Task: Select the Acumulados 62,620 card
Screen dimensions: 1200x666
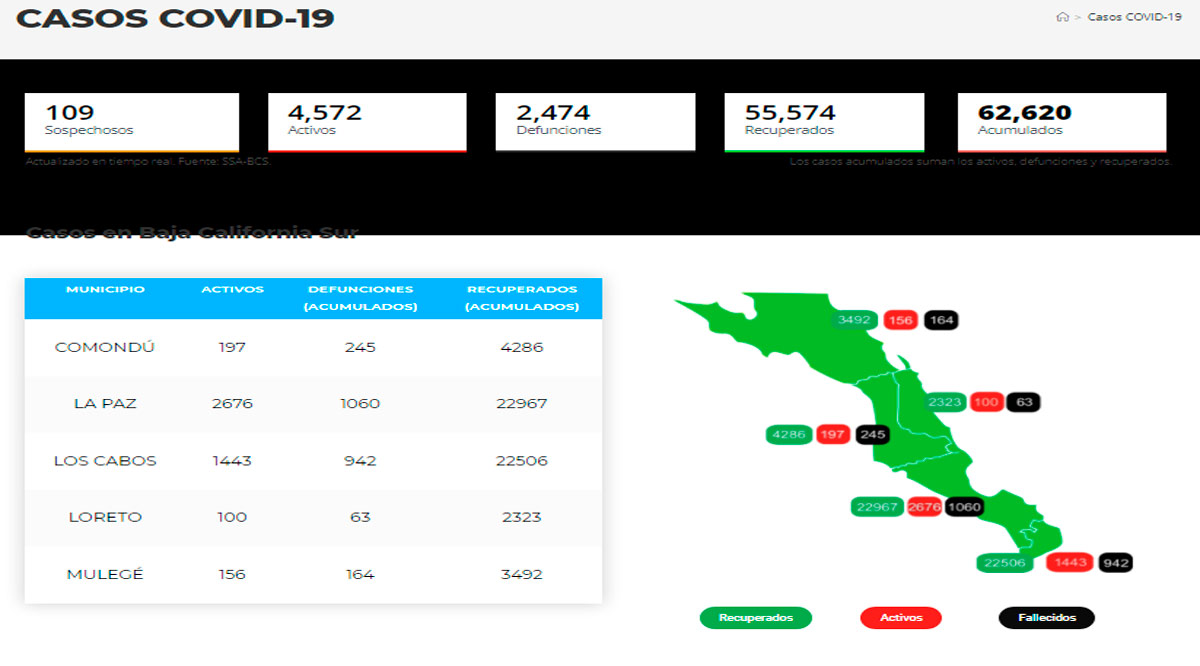Action: [1062, 122]
